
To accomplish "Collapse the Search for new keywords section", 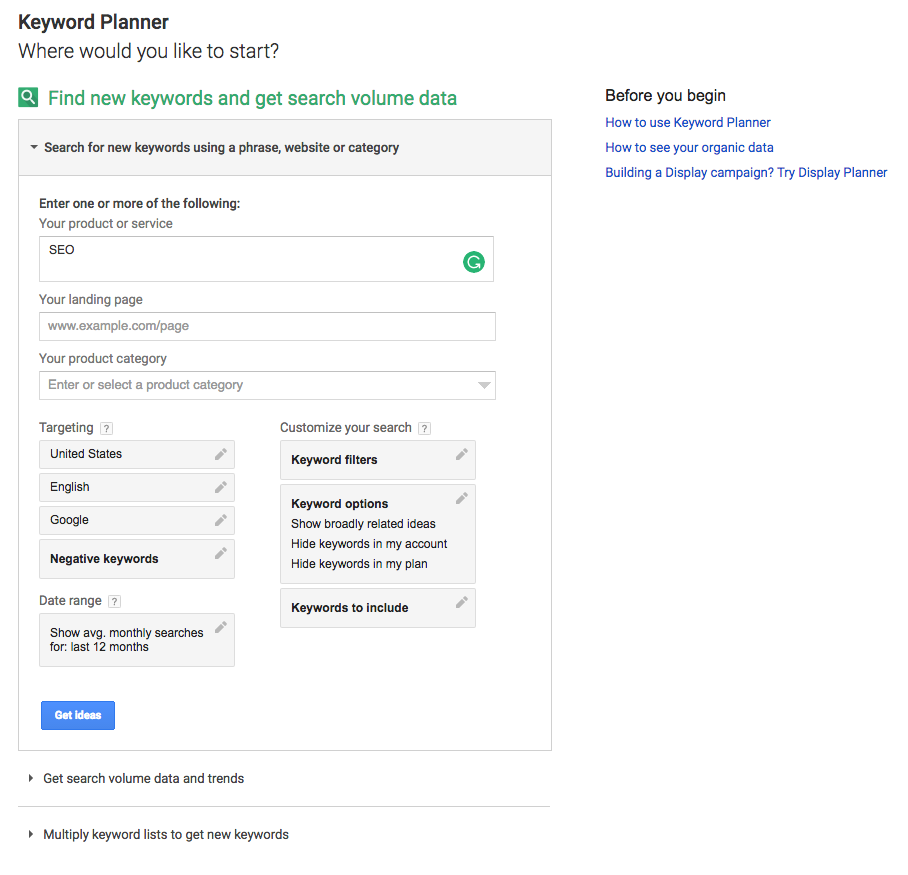I will 34,146.
